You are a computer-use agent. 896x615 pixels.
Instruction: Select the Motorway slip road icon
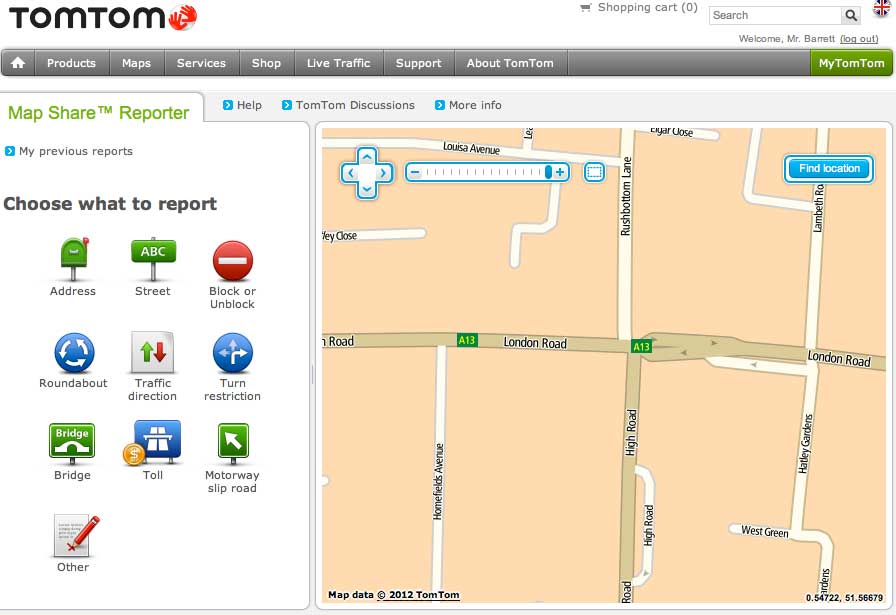pos(233,444)
